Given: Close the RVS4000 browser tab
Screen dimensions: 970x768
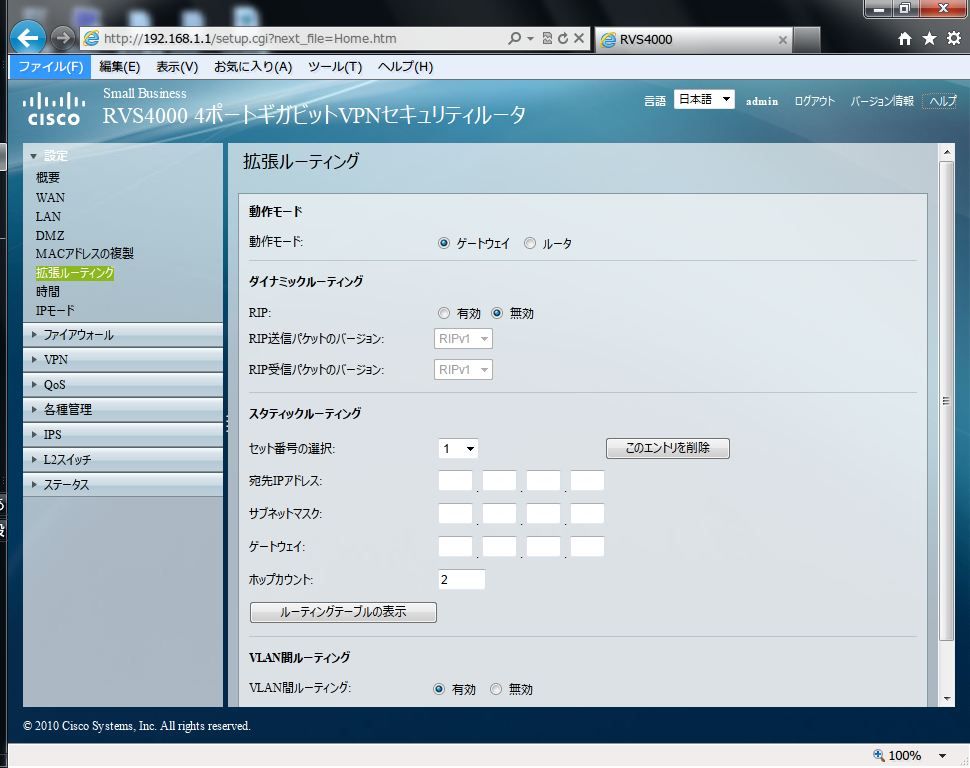Looking at the screenshot, I should [x=783, y=40].
